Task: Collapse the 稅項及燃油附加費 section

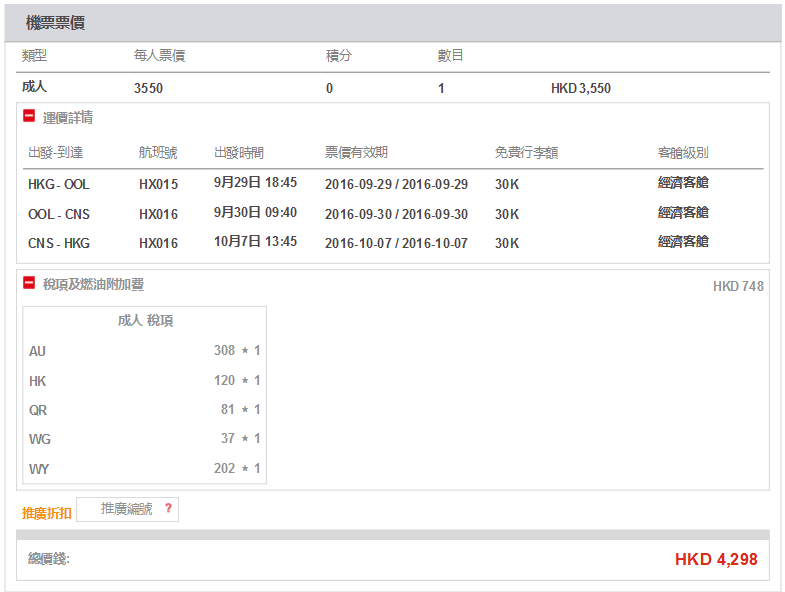Action: click(x=29, y=283)
